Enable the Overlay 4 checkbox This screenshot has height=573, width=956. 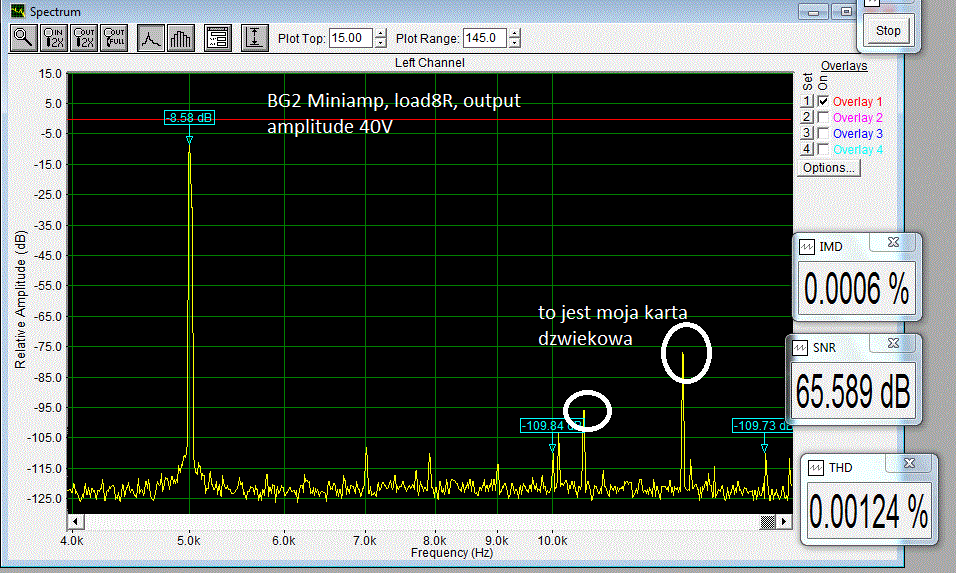tap(823, 149)
